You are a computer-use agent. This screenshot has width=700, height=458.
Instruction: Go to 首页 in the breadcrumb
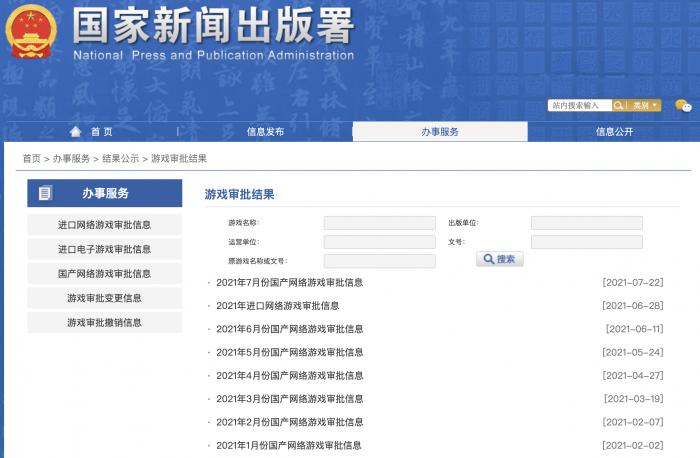31,158
